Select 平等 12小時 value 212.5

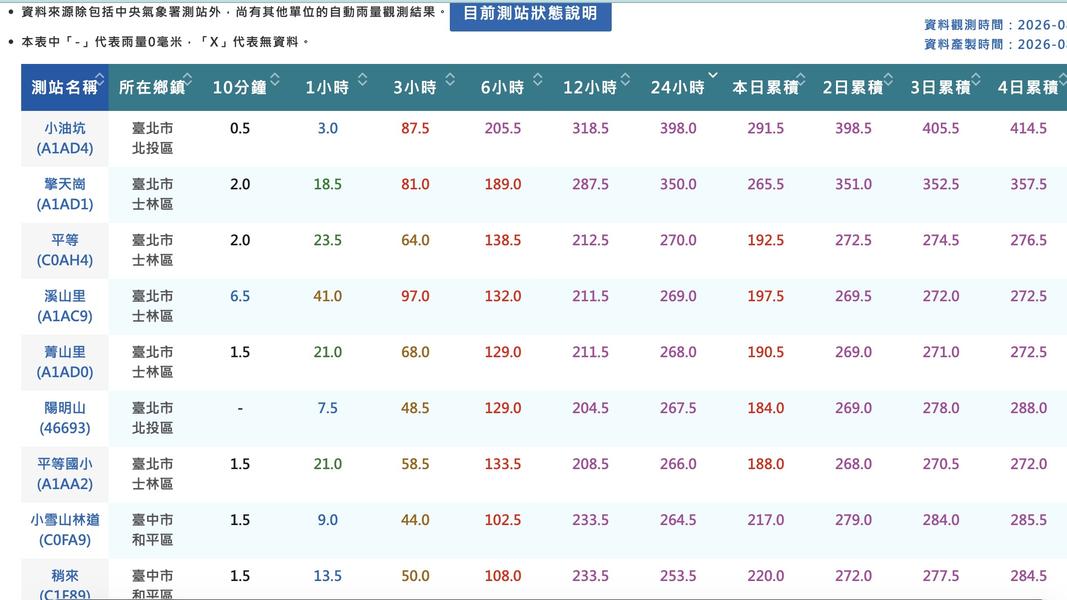click(590, 240)
